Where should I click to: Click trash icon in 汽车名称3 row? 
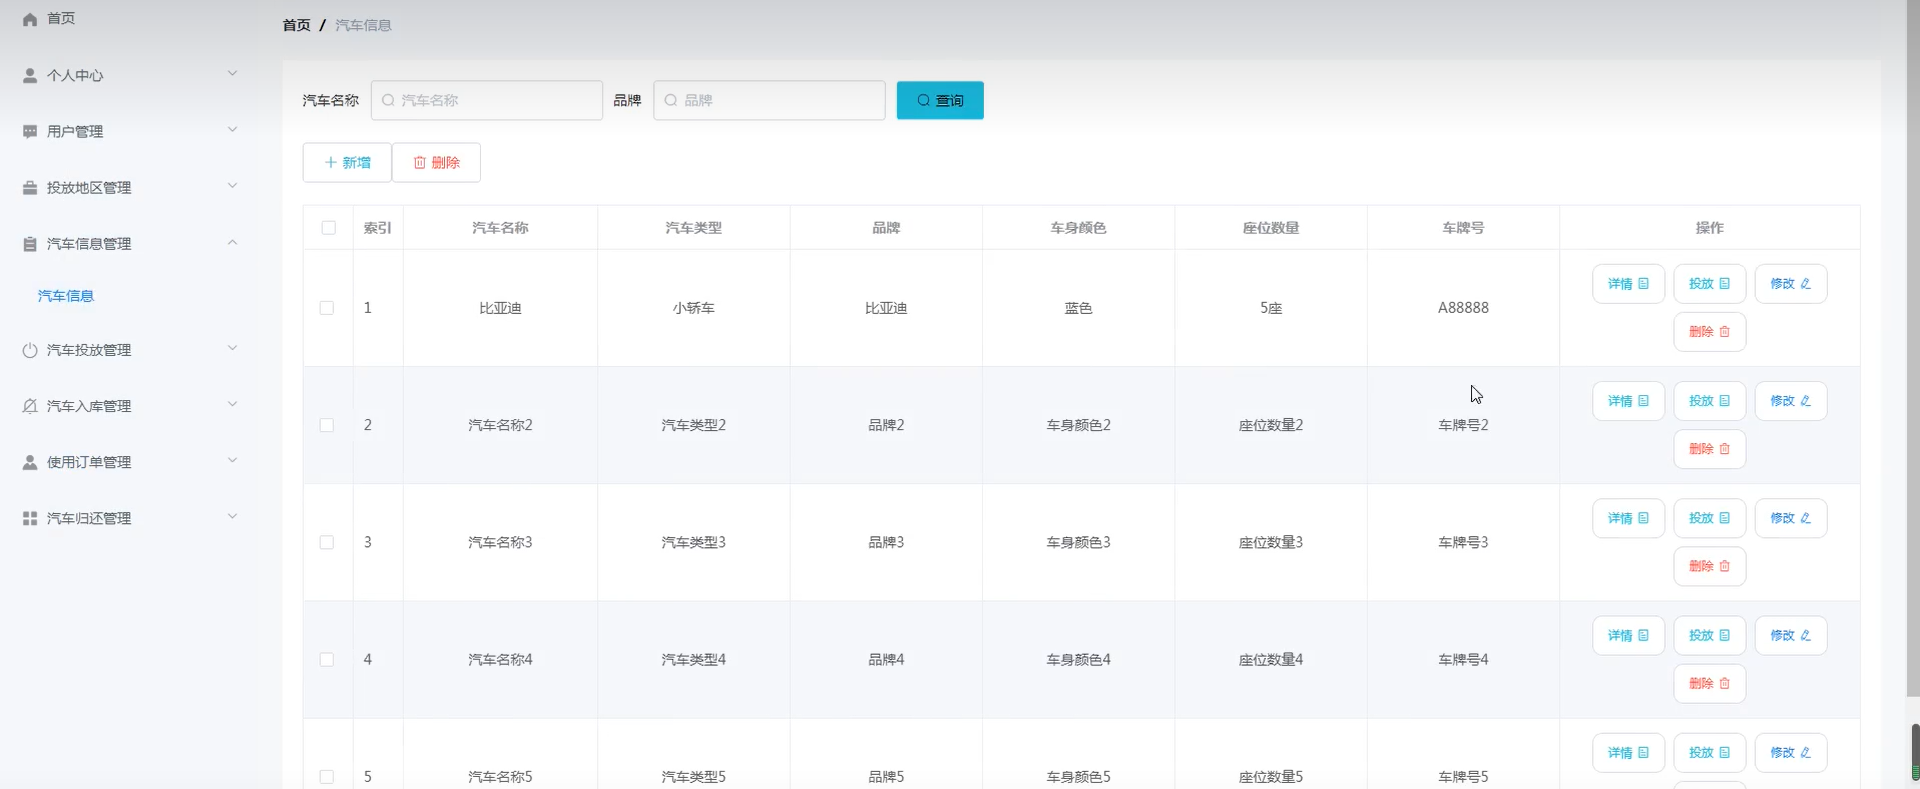[x=1724, y=566]
